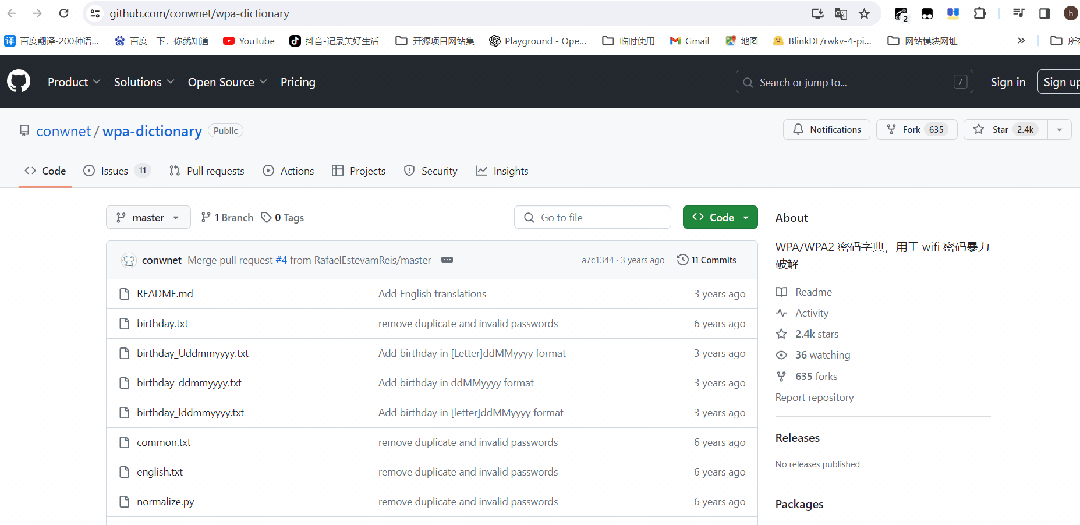Expand the hidden bookmarks chevron
1080x525 pixels.
pos(1021,41)
